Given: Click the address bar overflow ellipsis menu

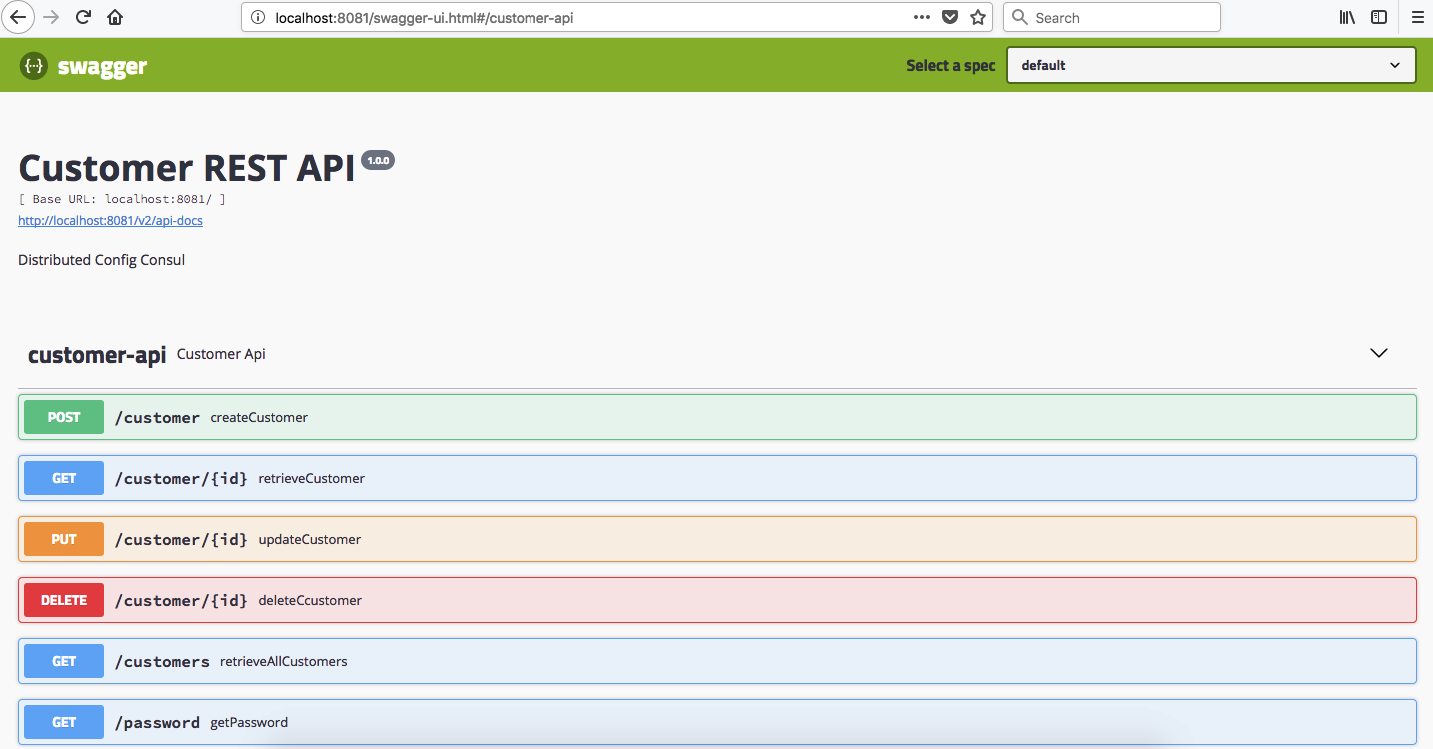Looking at the screenshot, I should coord(921,17).
